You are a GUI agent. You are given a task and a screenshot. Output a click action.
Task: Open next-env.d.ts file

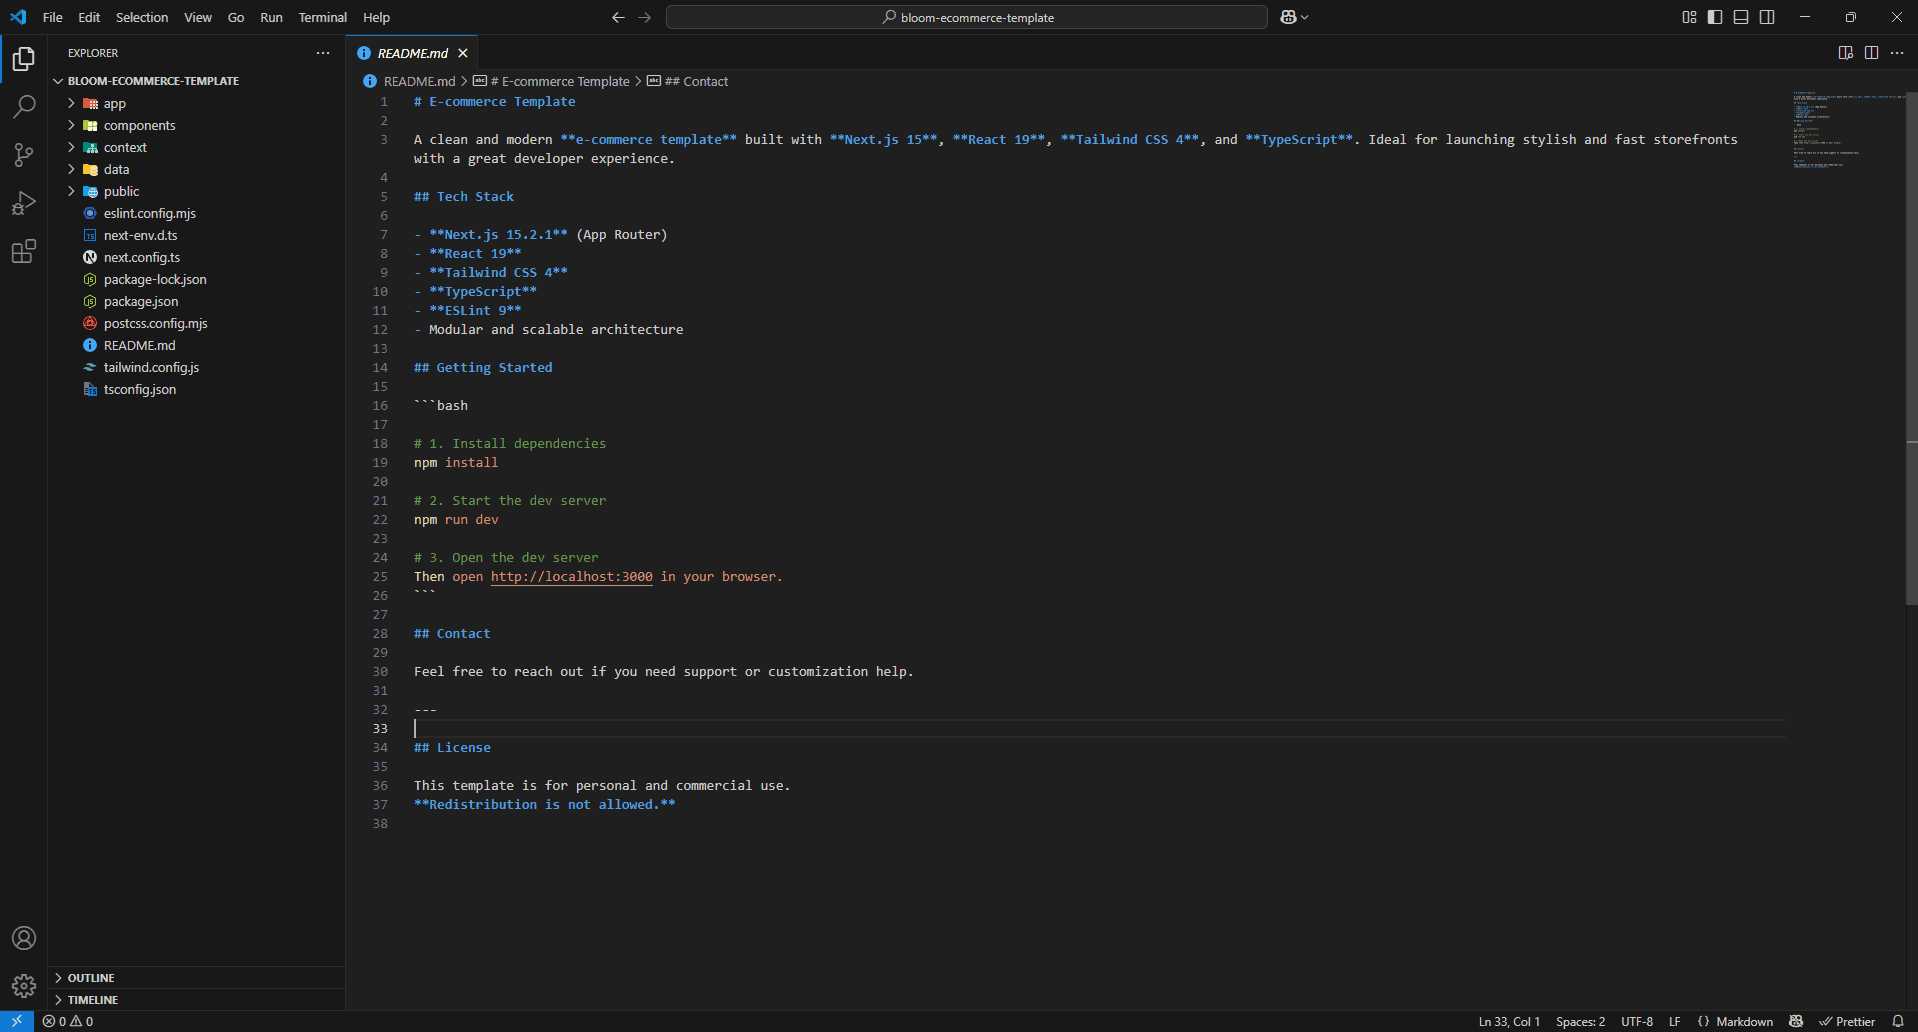click(196, 235)
